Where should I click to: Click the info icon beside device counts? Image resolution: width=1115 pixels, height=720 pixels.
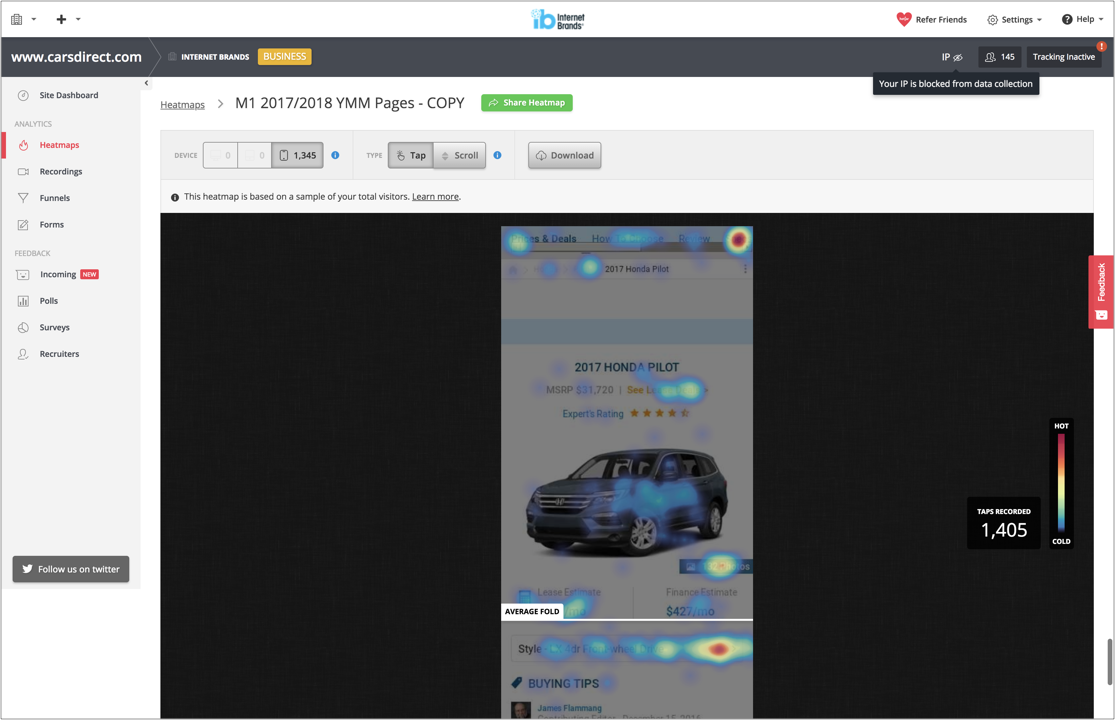coord(335,155)
